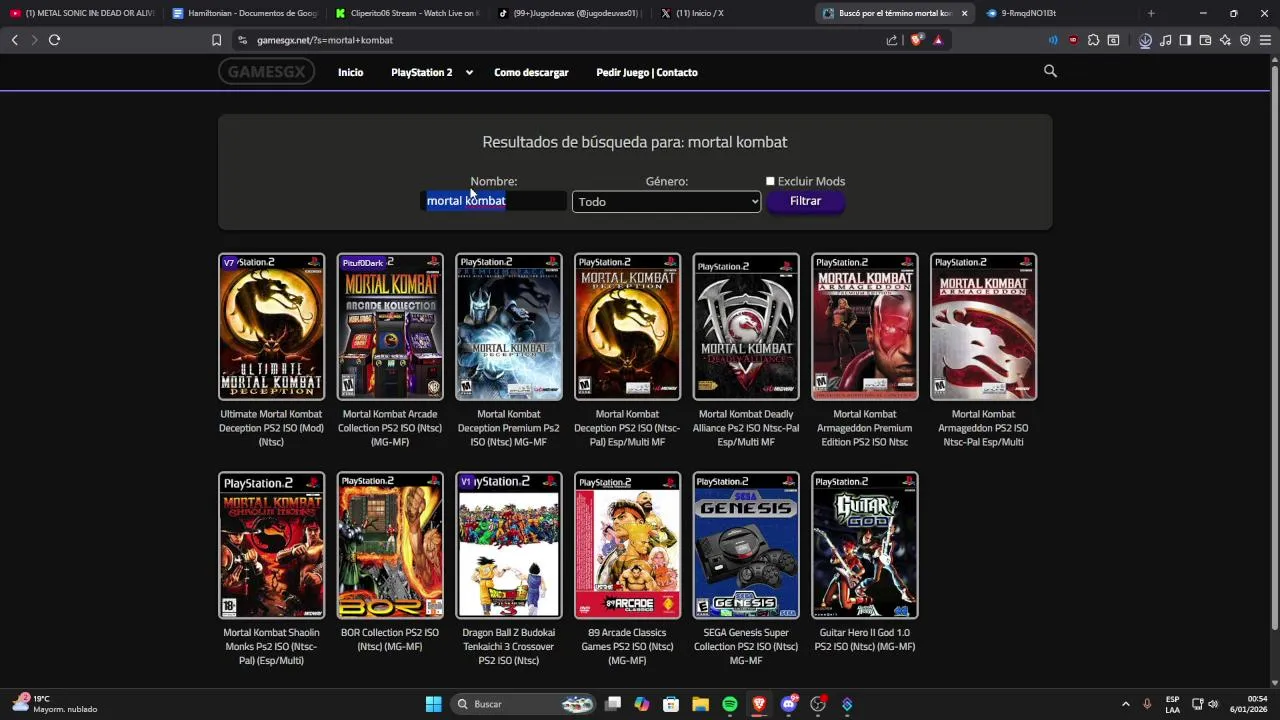
Task: Check the Excluir Mods checkbox
Action: point(770,181)
